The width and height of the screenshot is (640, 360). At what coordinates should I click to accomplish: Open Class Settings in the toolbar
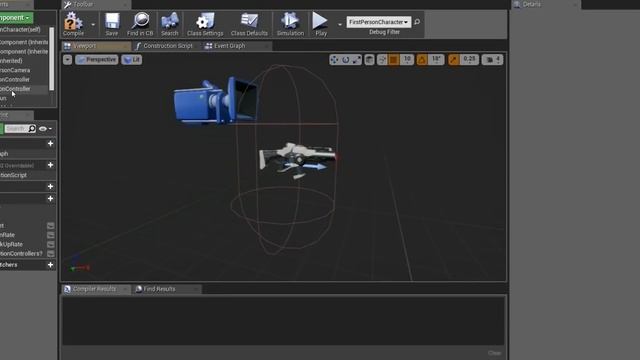point(205,24)
